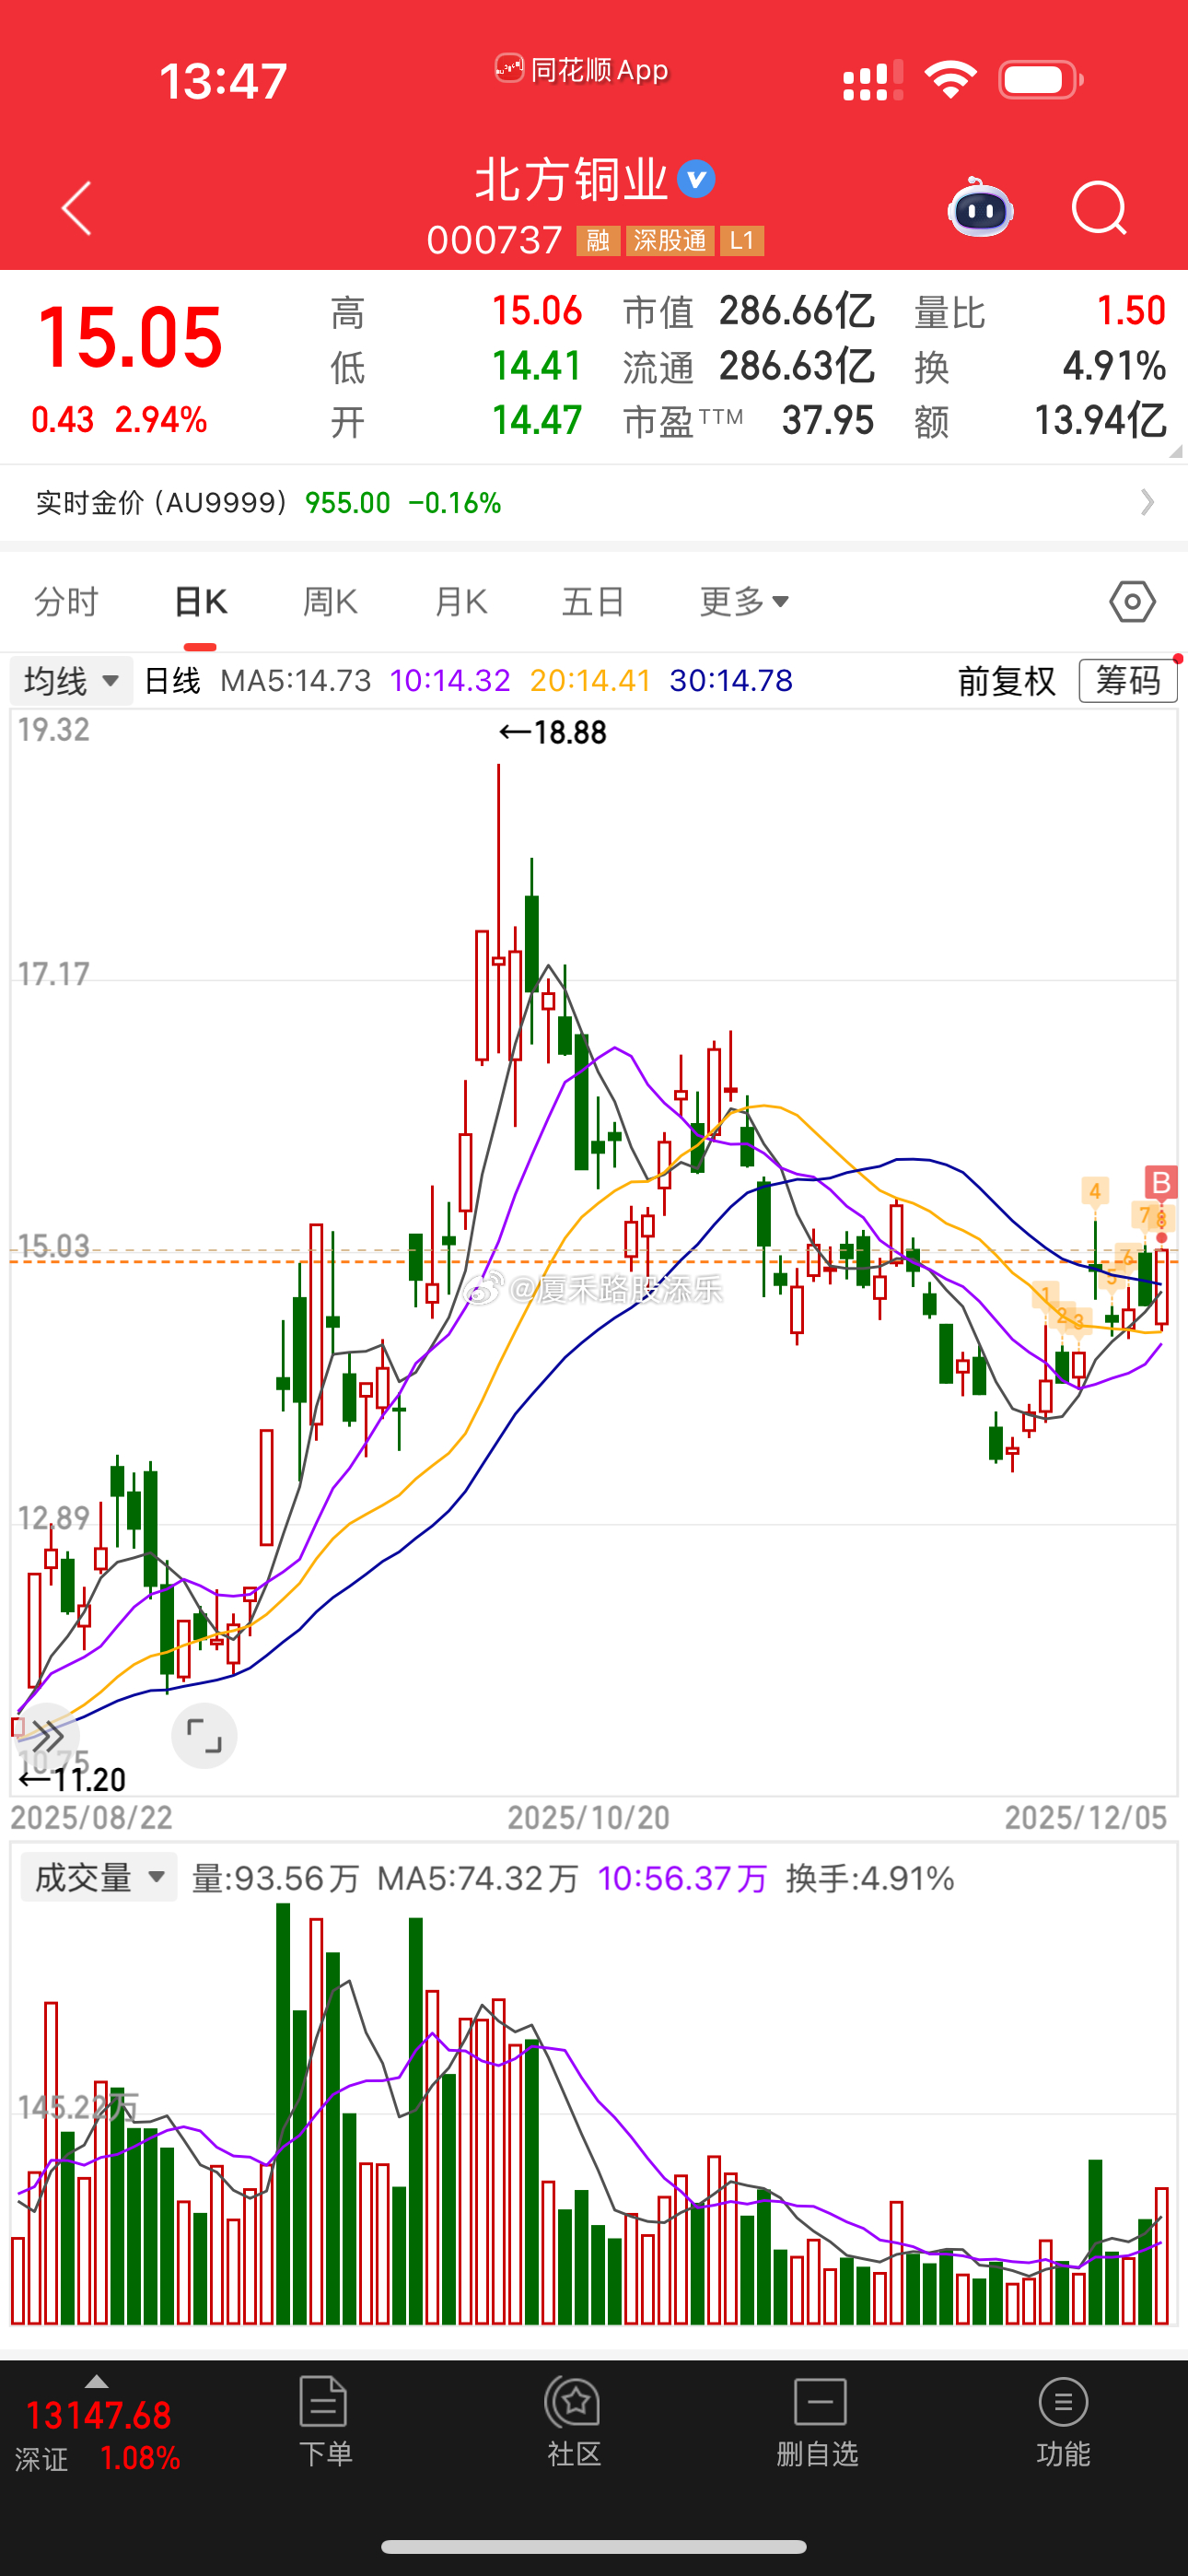Tap the 前复权 adjustment selector
This screenshot has width=1188, height=2576.
tap(1006, 681)
